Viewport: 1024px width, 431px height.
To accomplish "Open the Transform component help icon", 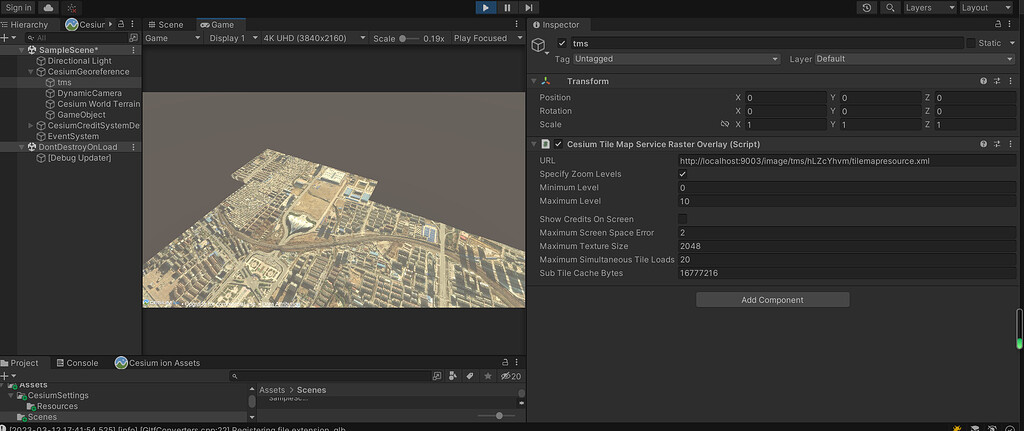I will pos(984,81).
